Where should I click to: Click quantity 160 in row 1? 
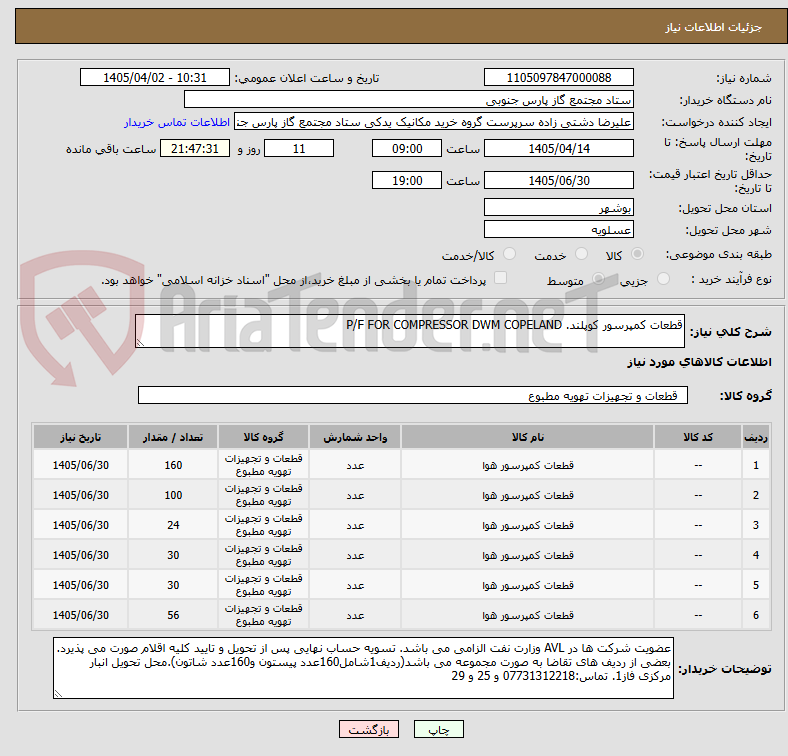[173, 465]
